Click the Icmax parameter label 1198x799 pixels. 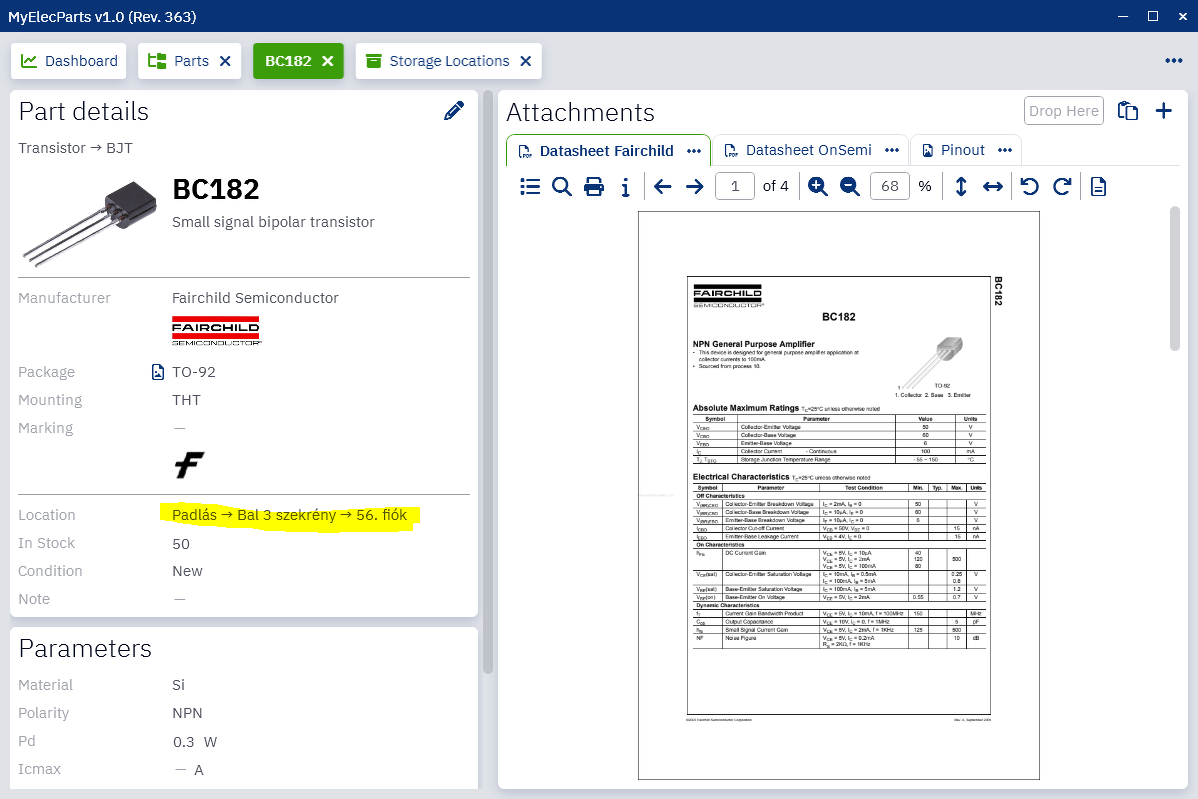pyautogui.click(x=40, y=769)
